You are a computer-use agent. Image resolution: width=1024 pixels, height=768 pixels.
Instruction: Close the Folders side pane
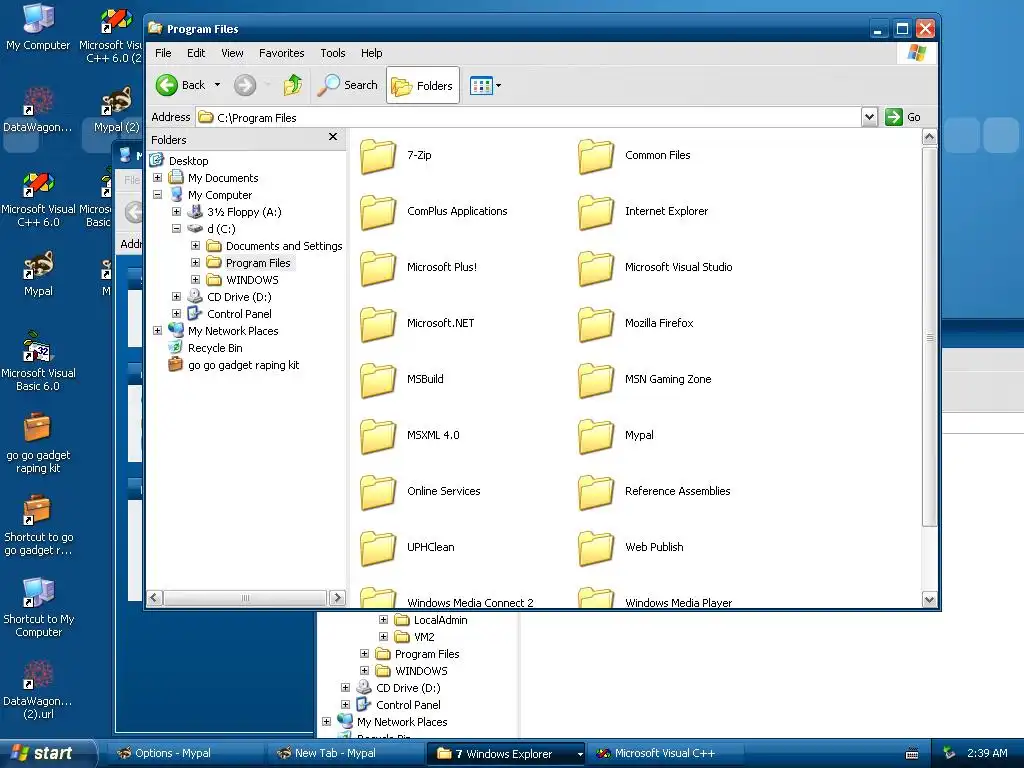(x=333, y=136)
